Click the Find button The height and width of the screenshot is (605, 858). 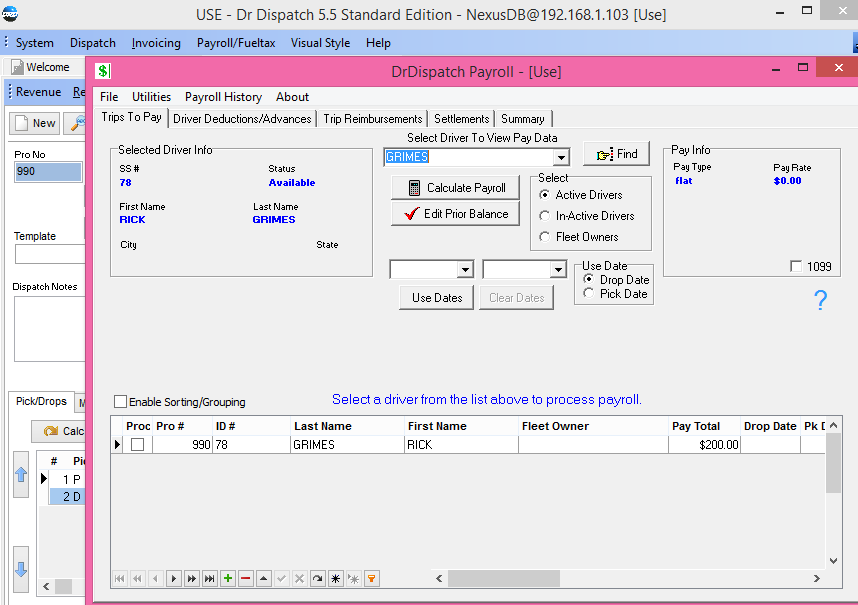(x=617, y=154)
